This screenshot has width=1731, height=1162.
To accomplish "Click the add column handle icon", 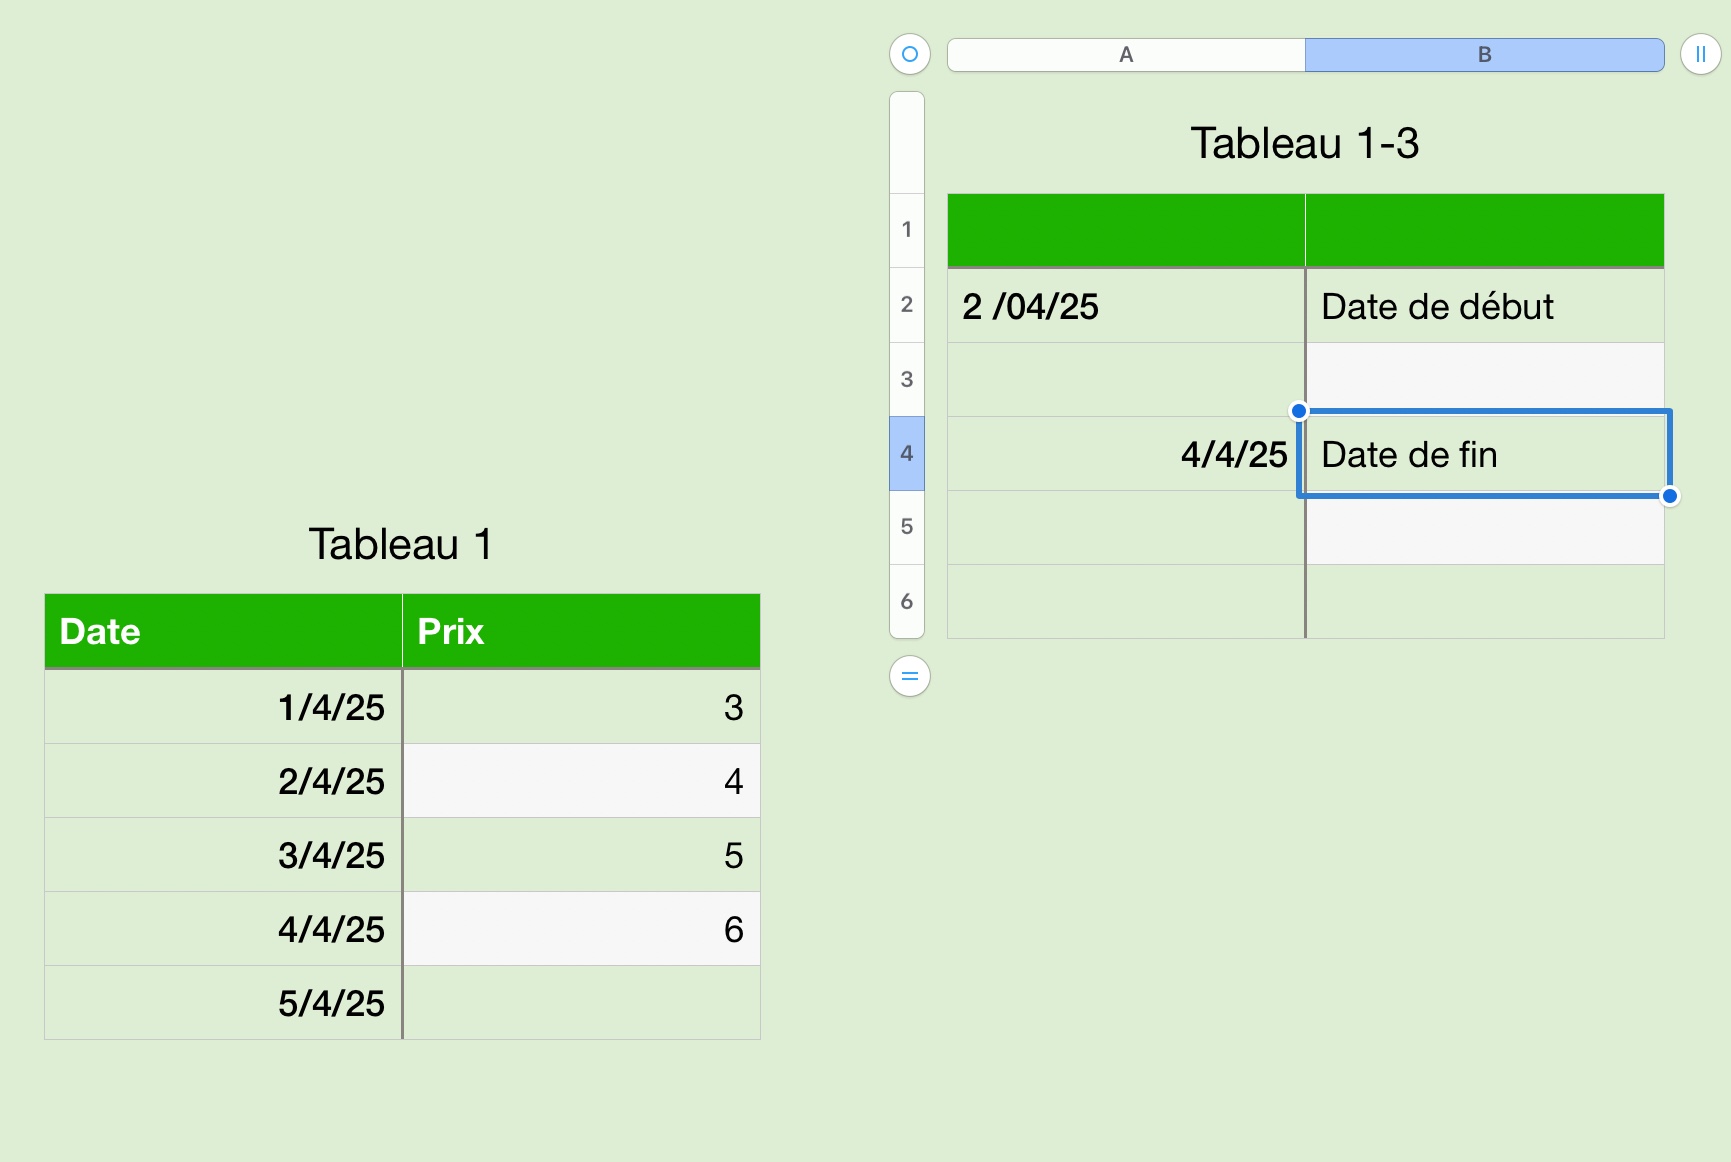I will (1700, 54).
